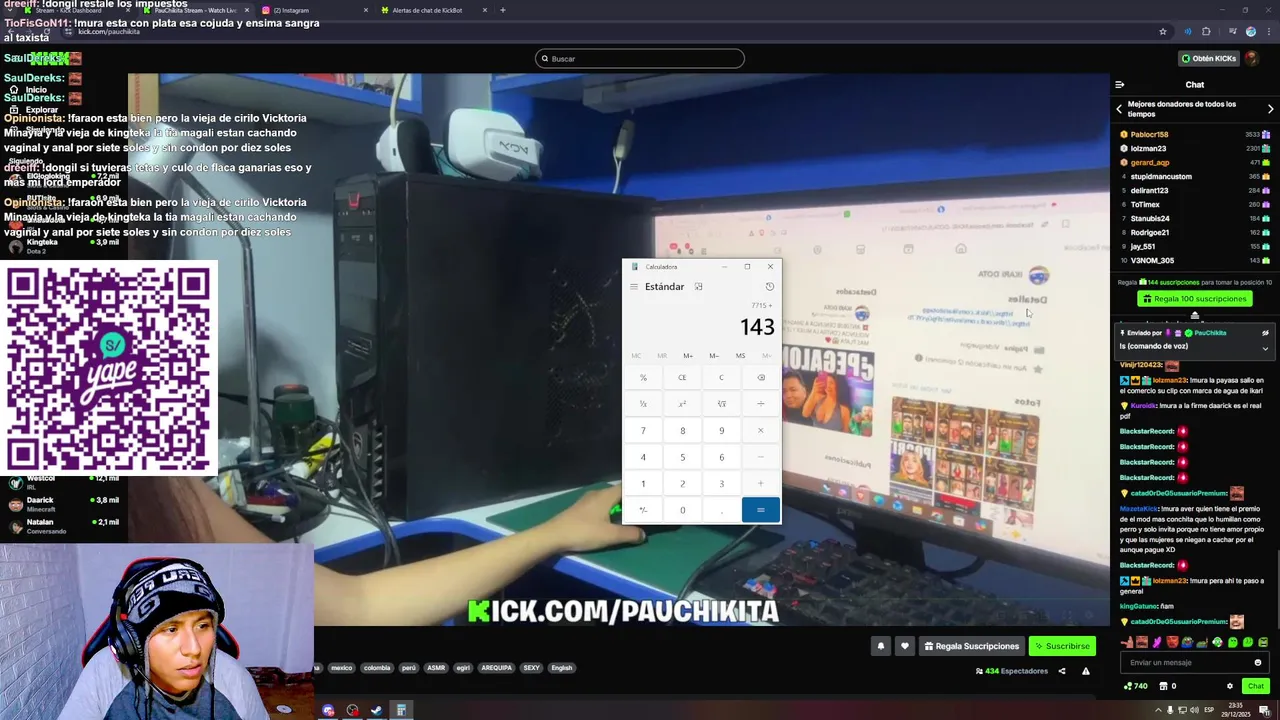Click the Calculator icon in the taskbar

tap(401, 710)
